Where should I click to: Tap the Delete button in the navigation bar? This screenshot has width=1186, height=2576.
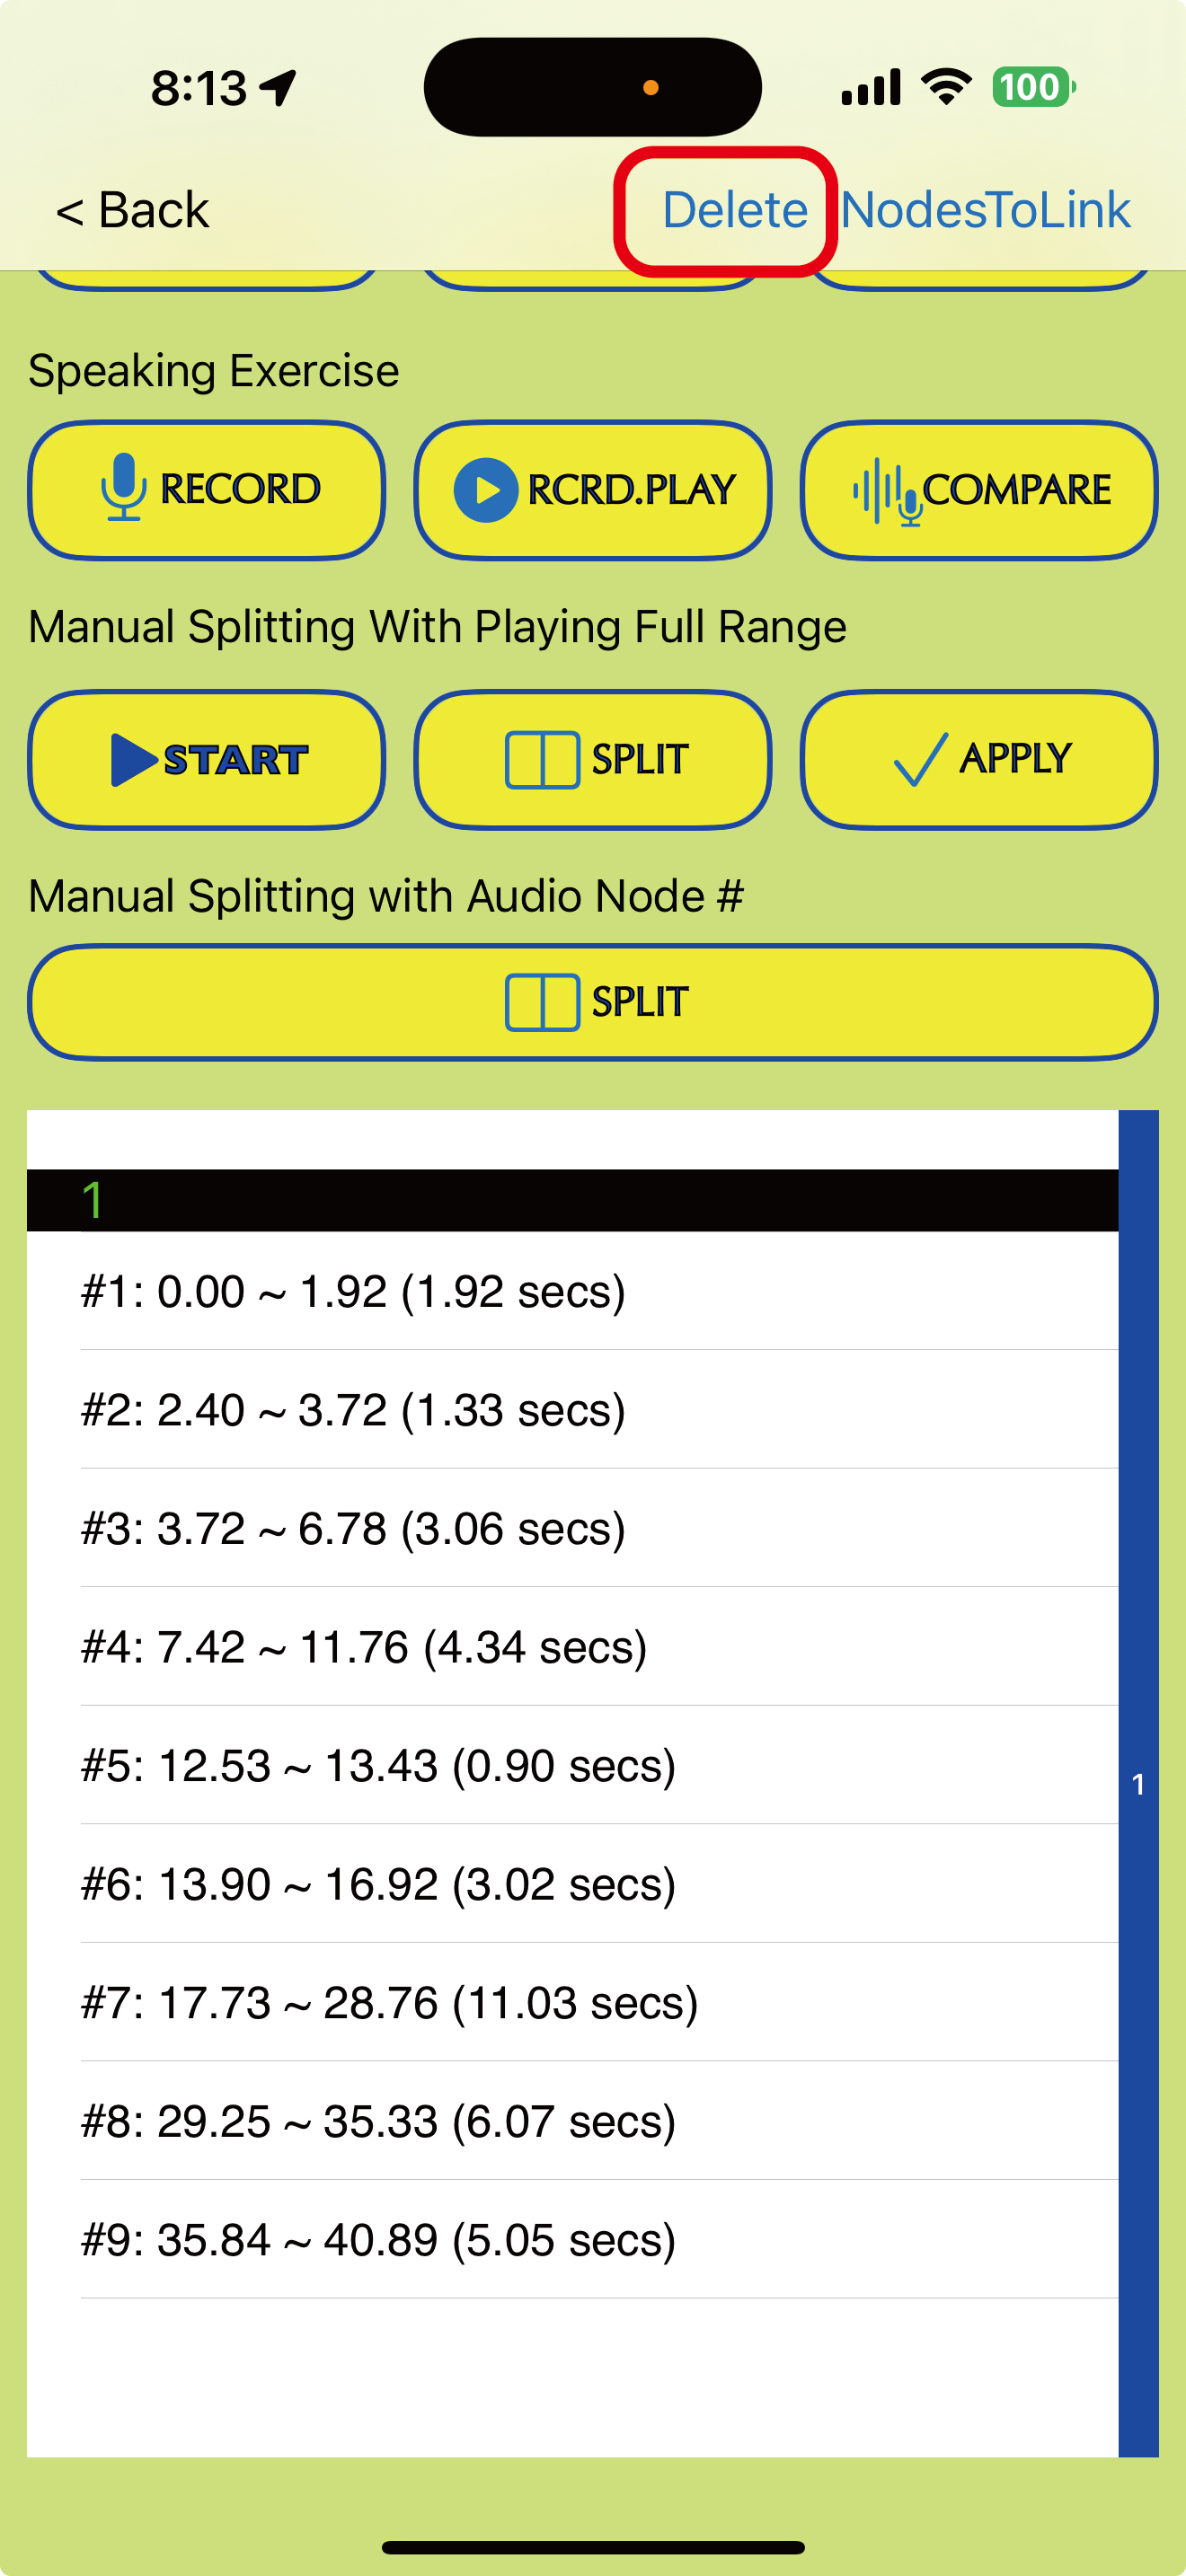coord(734,210)
